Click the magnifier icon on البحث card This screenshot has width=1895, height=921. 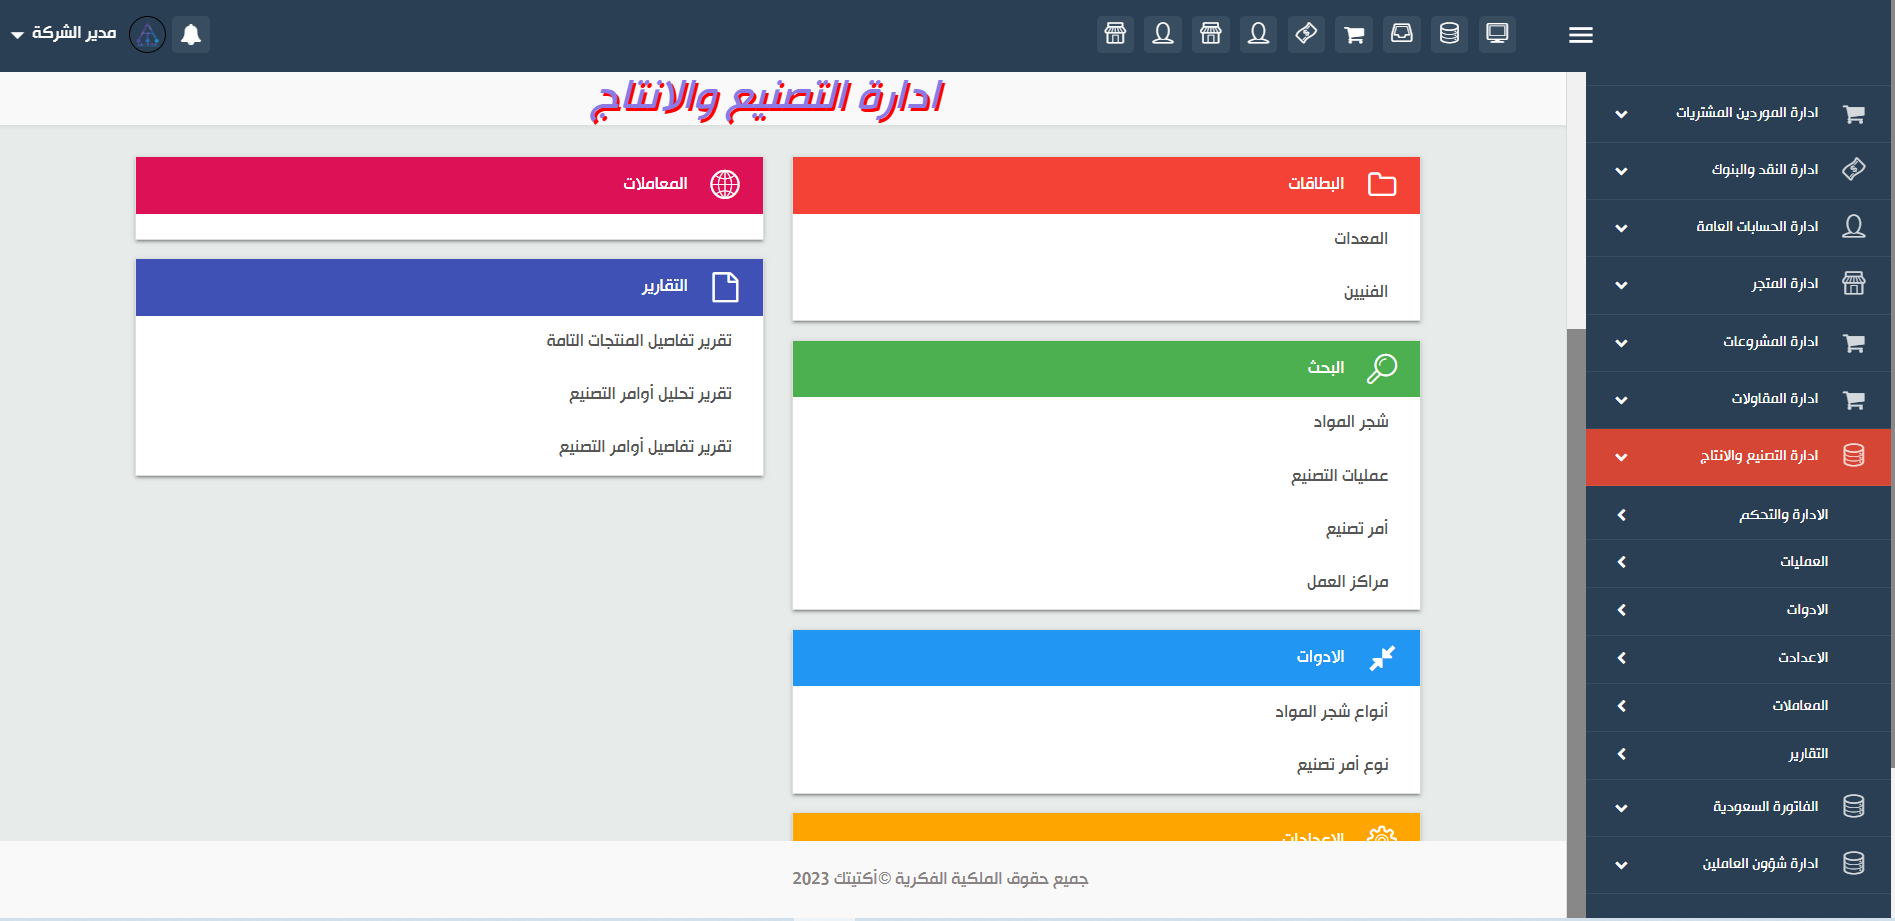(1382, 368)
